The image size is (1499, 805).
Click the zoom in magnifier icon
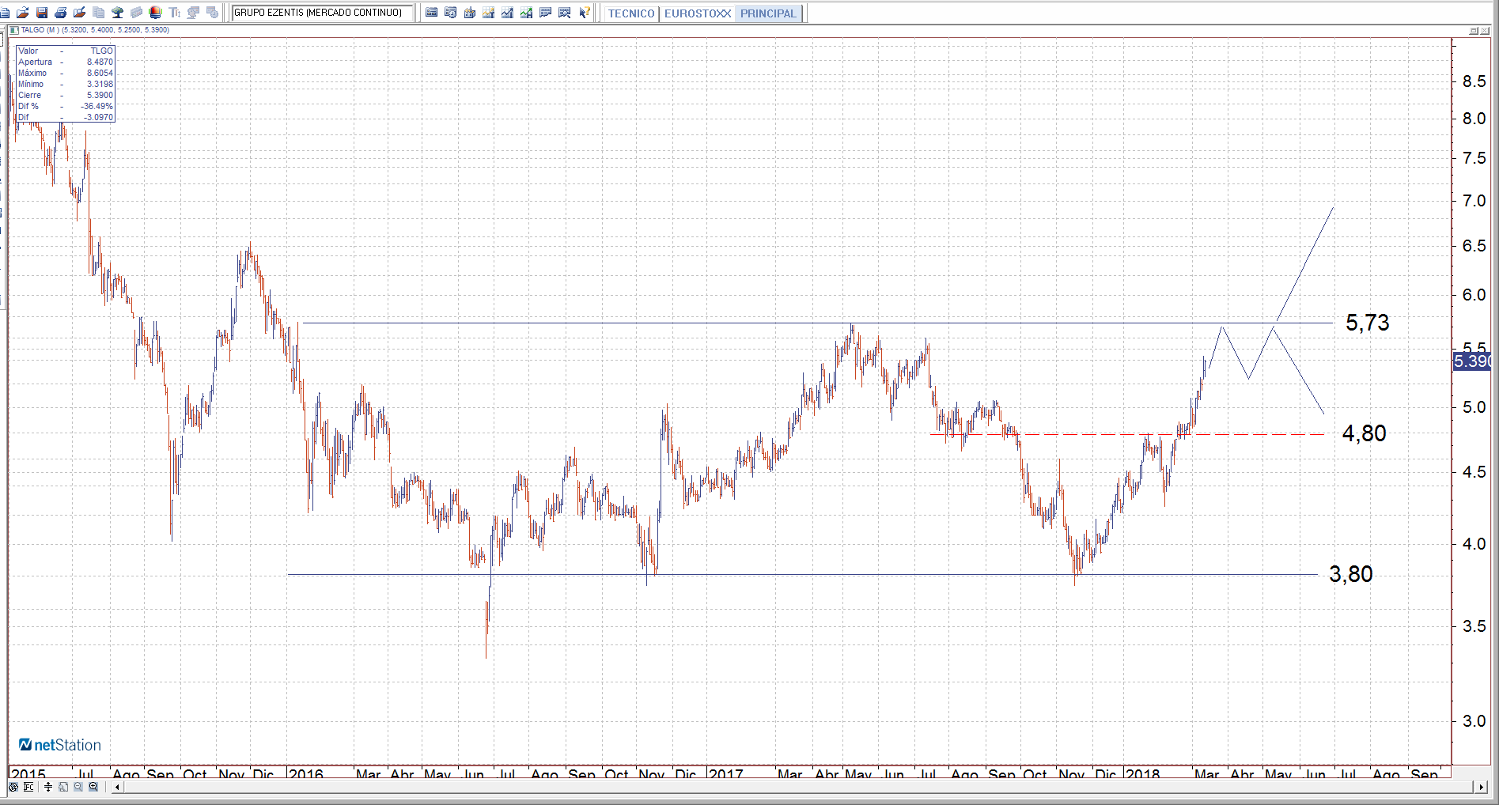(x=93, y=788)
